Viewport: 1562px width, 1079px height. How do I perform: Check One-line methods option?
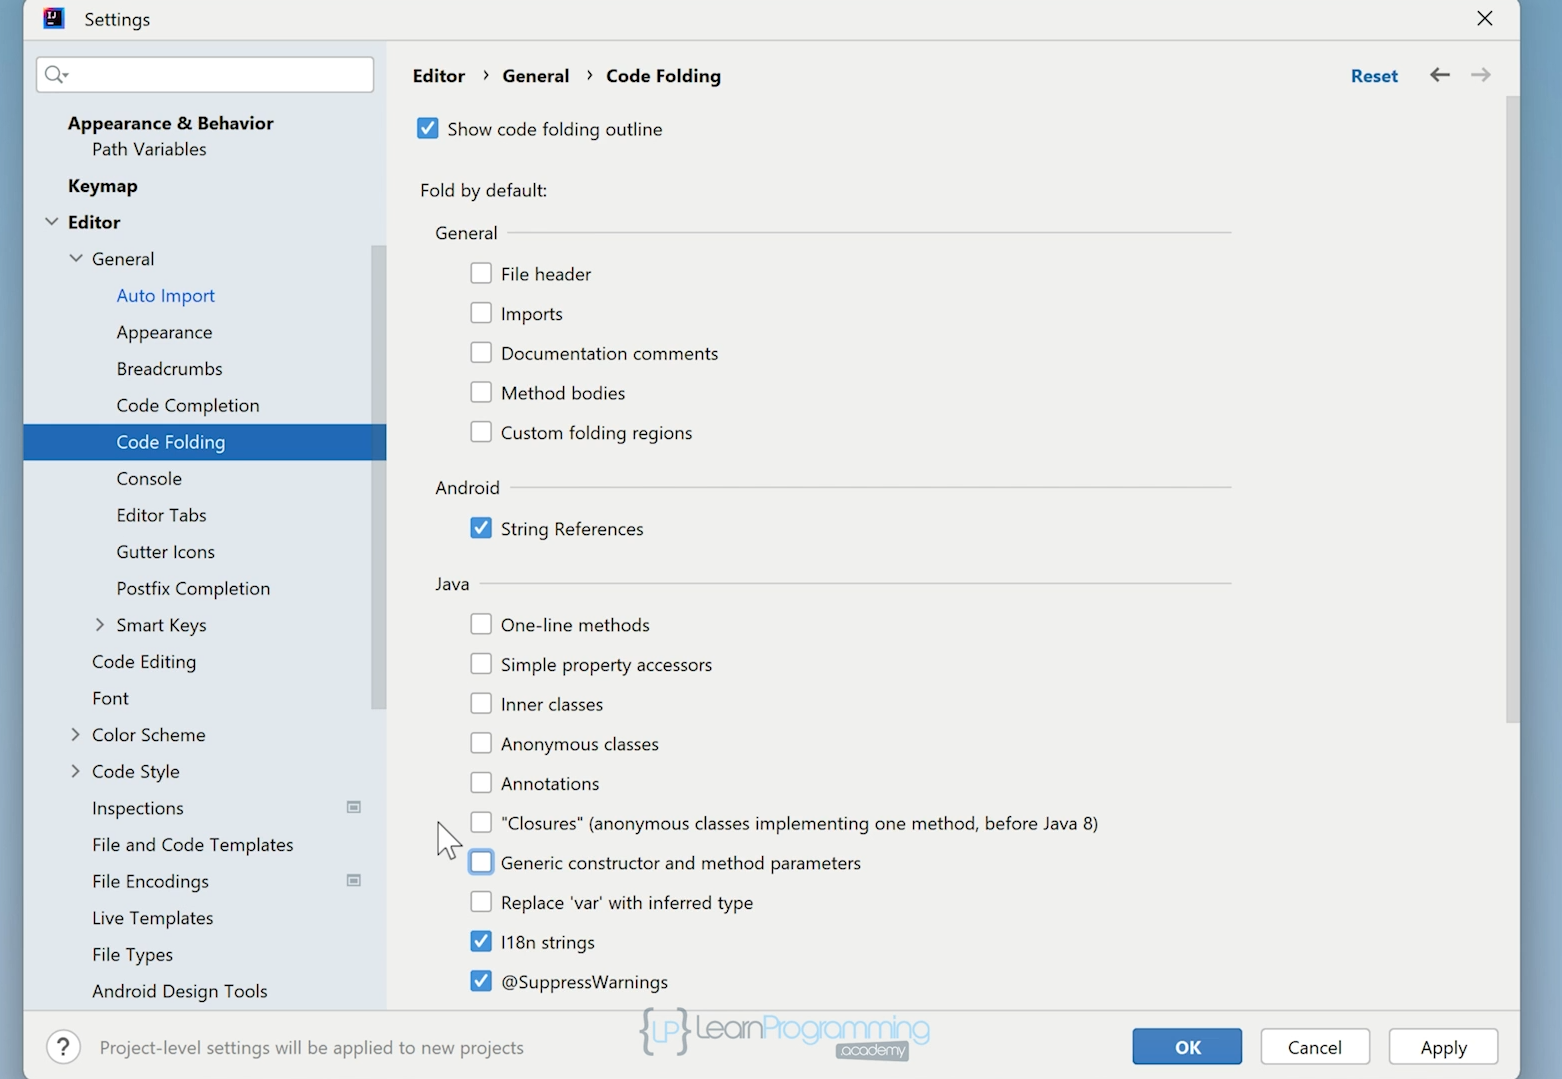coord(481,624)
